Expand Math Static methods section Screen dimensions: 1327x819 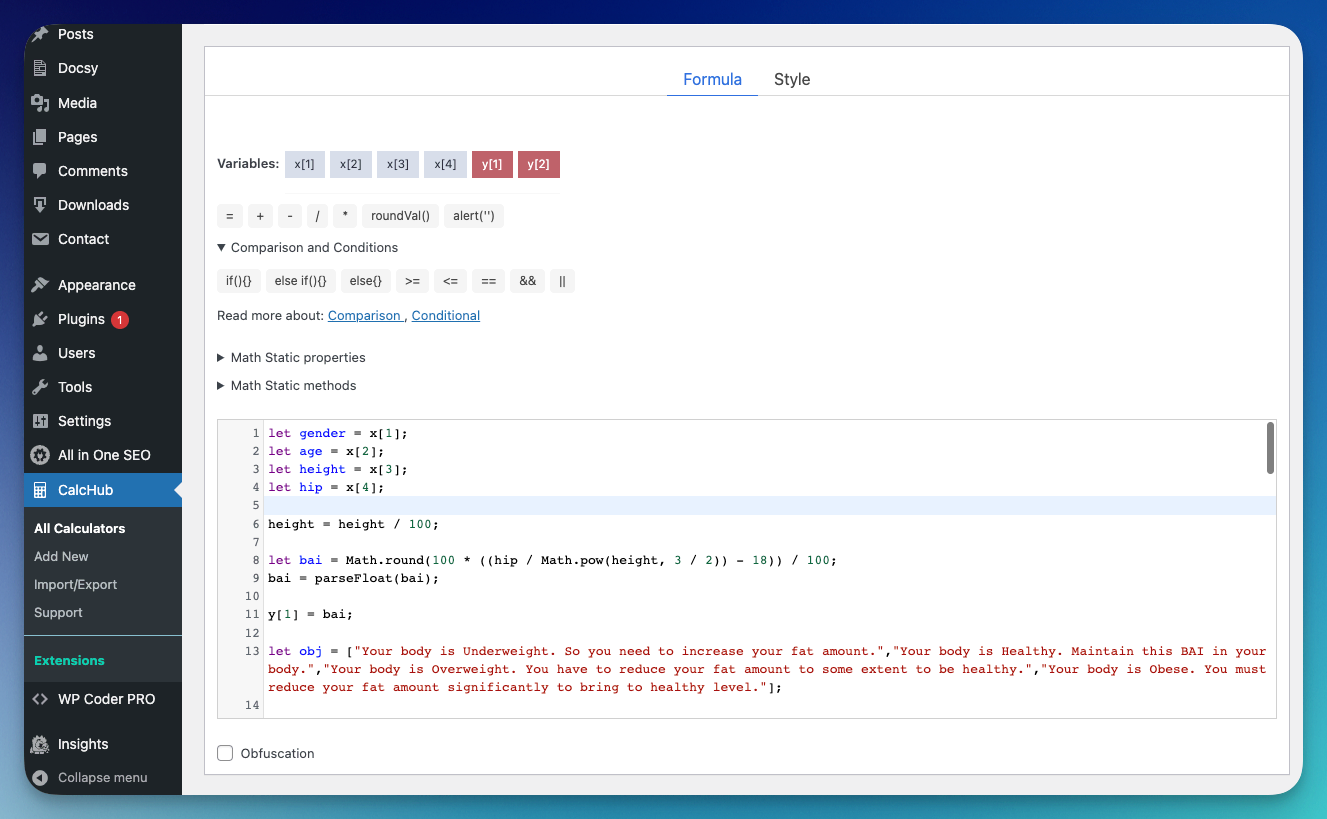point(287,385)
